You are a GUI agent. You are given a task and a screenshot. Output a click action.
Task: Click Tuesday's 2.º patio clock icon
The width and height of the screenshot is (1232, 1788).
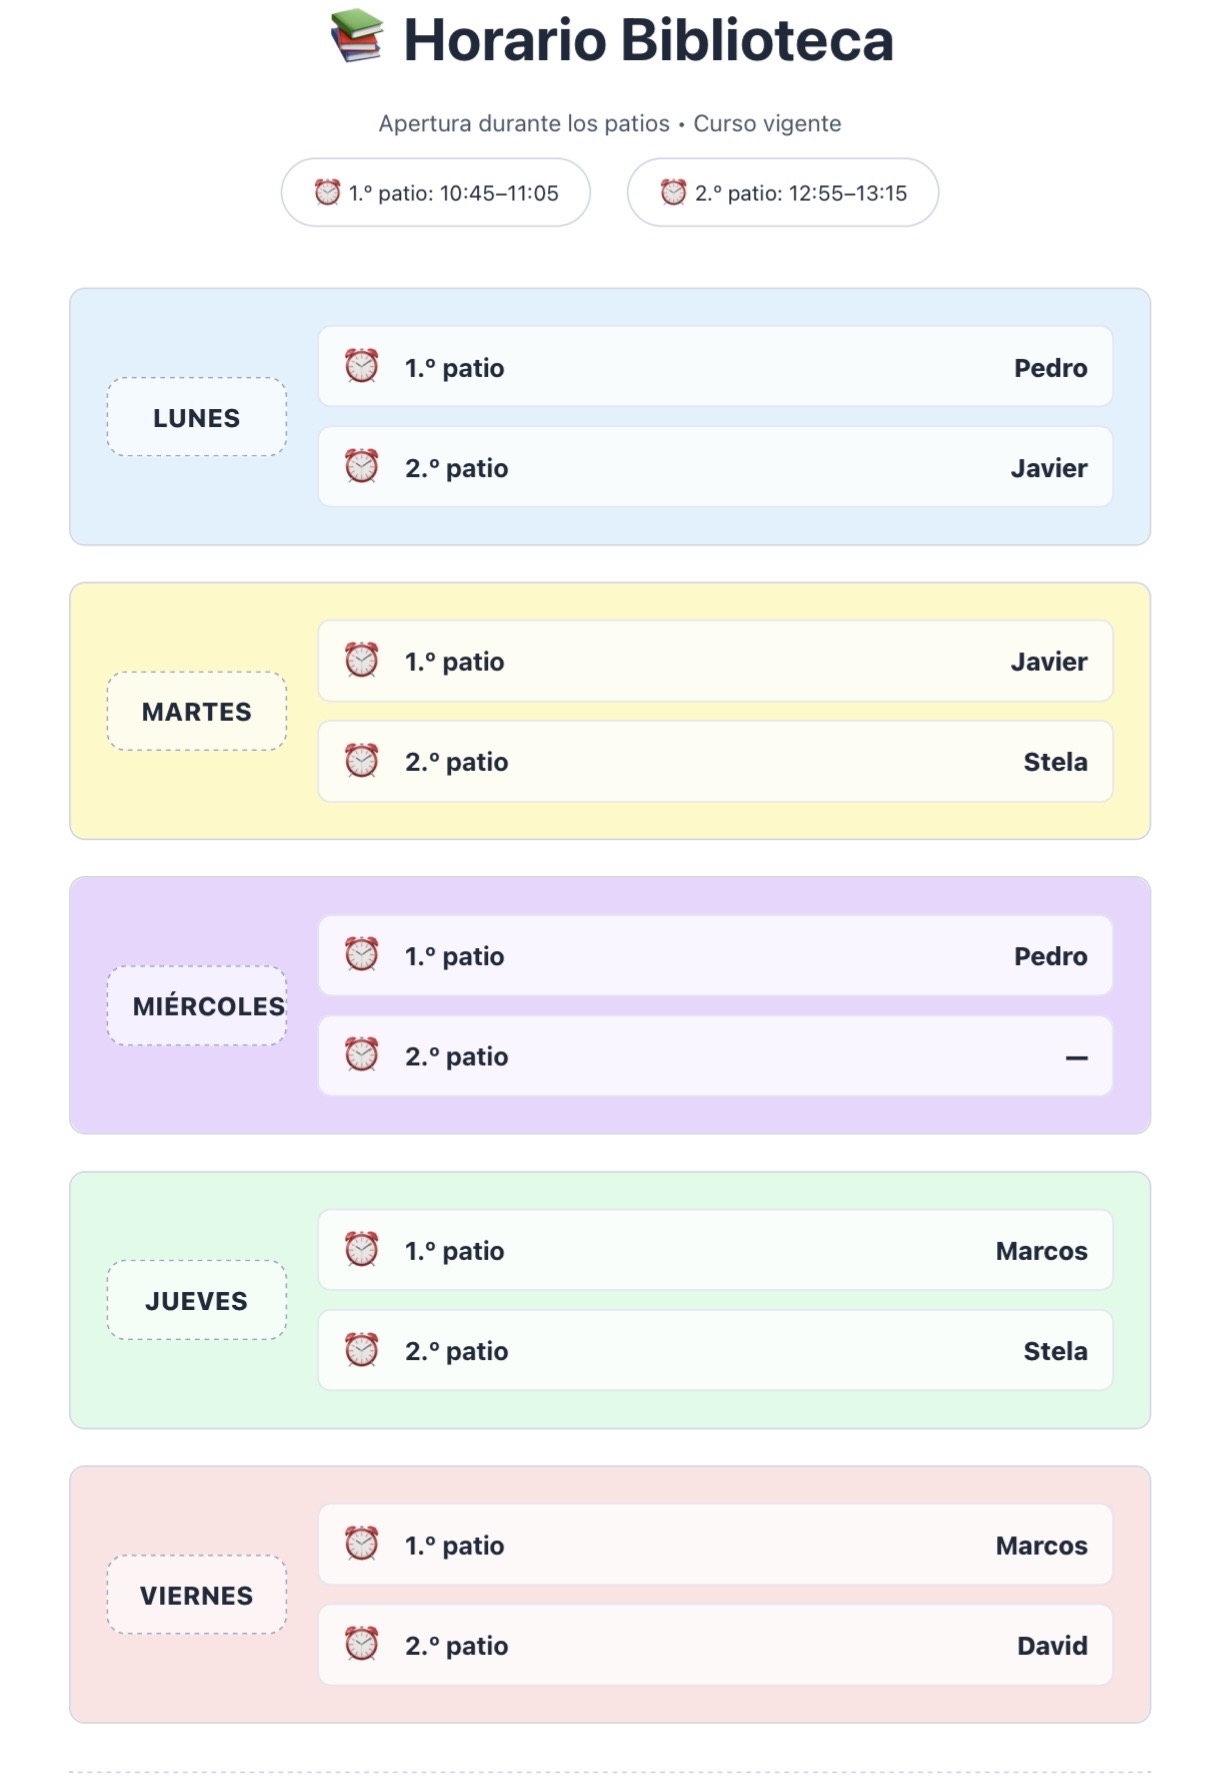[362, 761]
